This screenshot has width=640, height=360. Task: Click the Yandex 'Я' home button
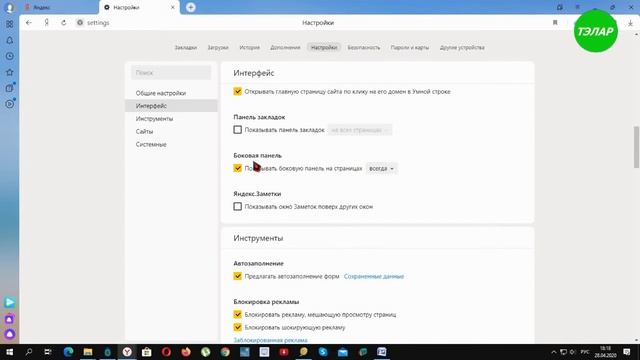pyautogui.click(x=47, y=23)
